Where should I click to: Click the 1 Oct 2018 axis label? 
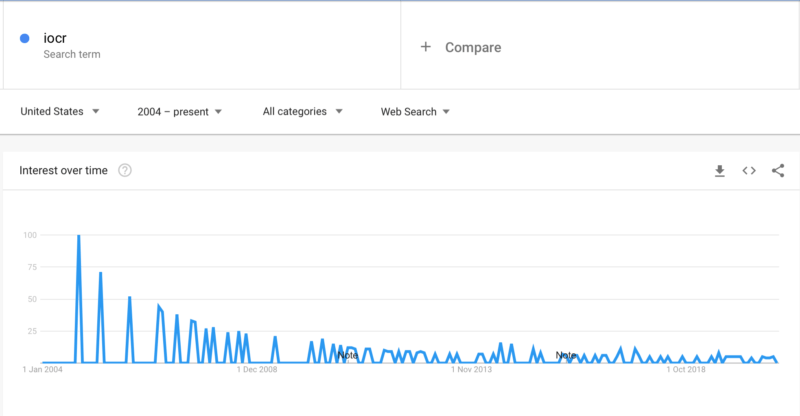click(686, 369)
